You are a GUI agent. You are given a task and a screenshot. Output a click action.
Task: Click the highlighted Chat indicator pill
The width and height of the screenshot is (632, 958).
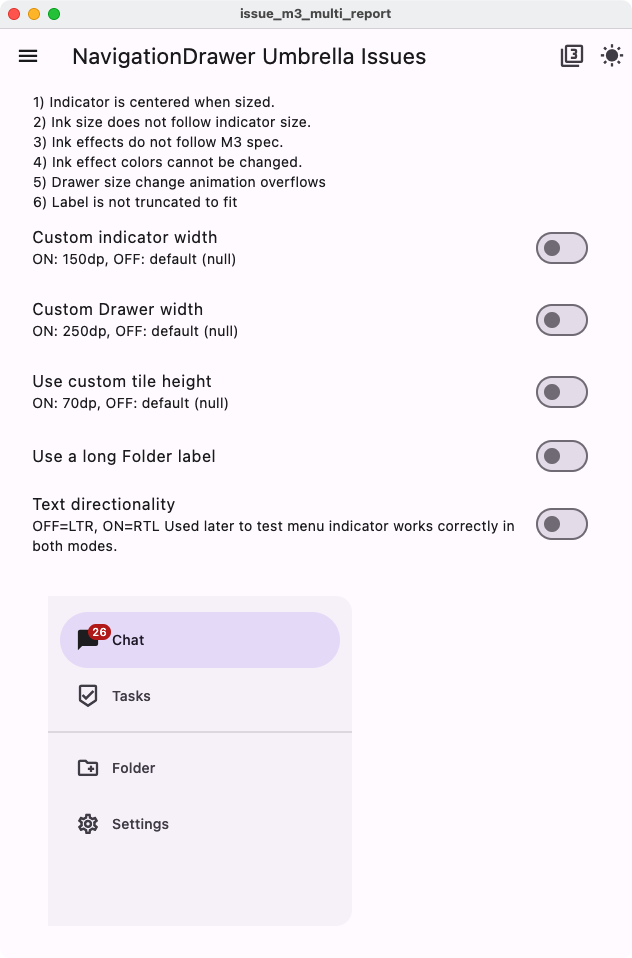click(x=200, y=640)
